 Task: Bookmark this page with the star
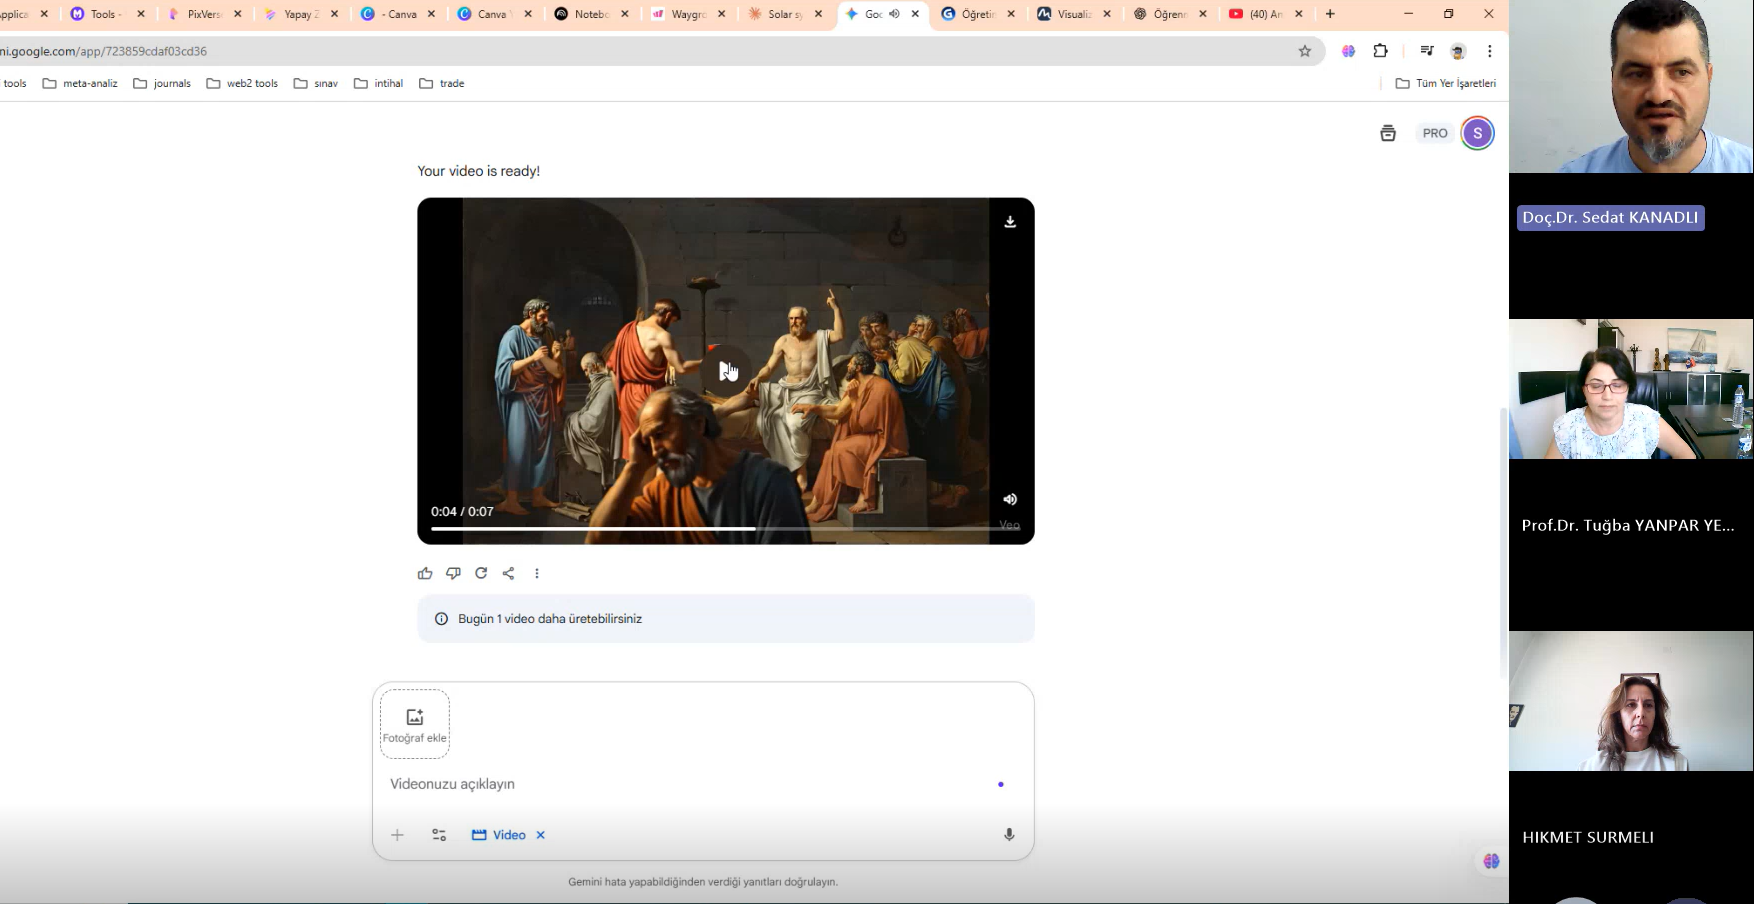[x=1305, y=51]
